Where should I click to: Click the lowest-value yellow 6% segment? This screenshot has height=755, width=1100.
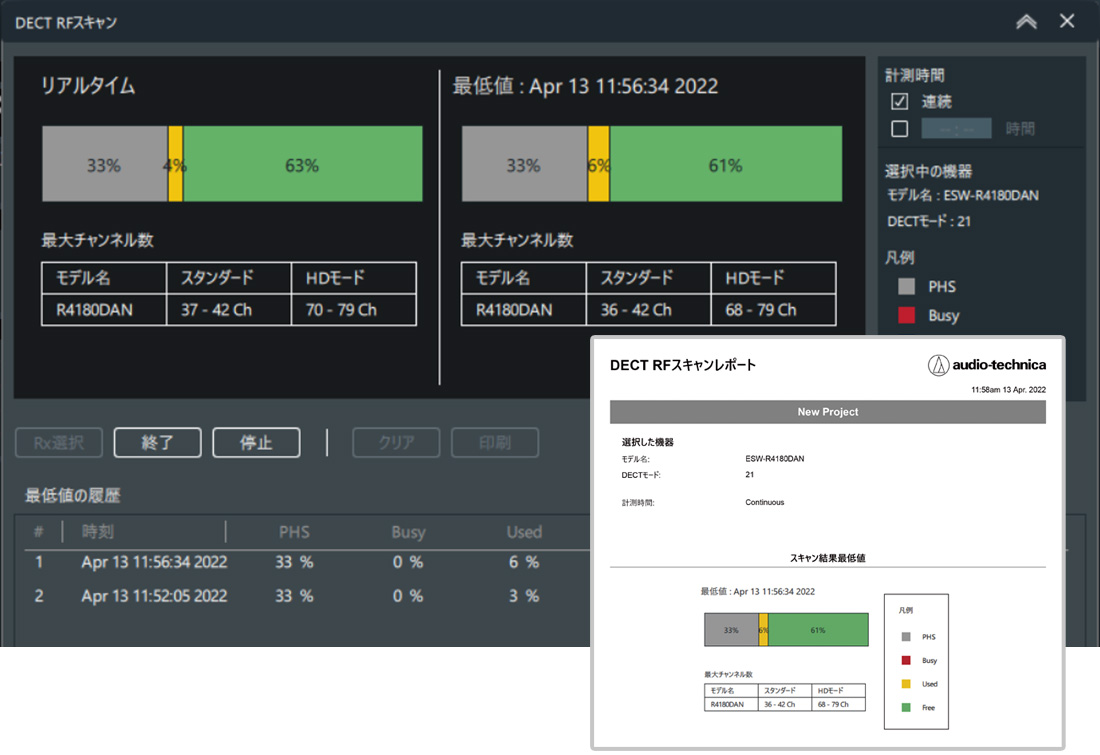click(x=598, y=164)
